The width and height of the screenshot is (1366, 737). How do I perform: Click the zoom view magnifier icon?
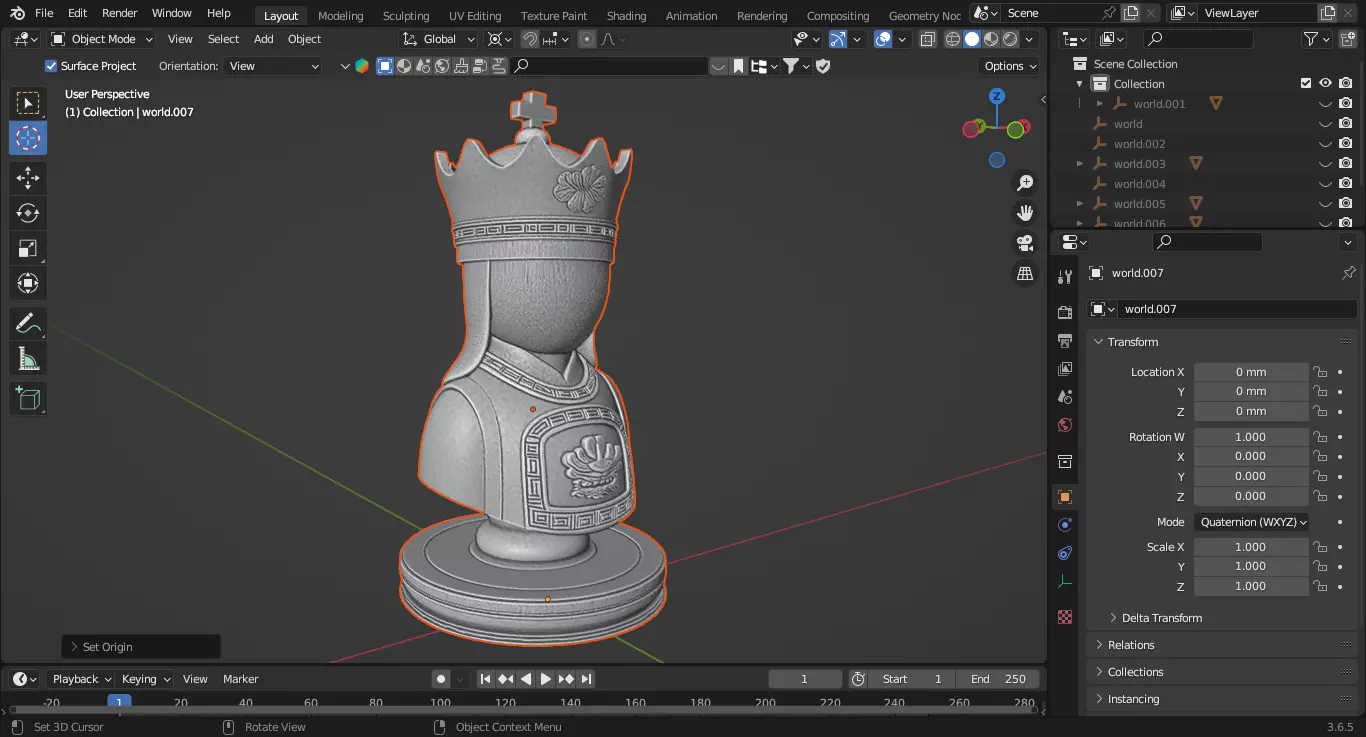pyautogui.click(x=1025, y=183)
